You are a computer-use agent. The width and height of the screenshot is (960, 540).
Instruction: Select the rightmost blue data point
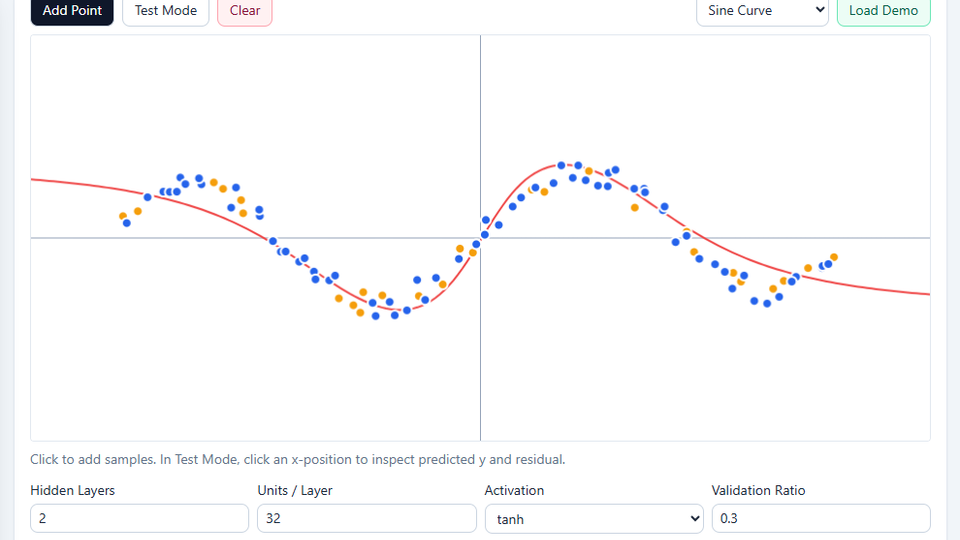828,264
